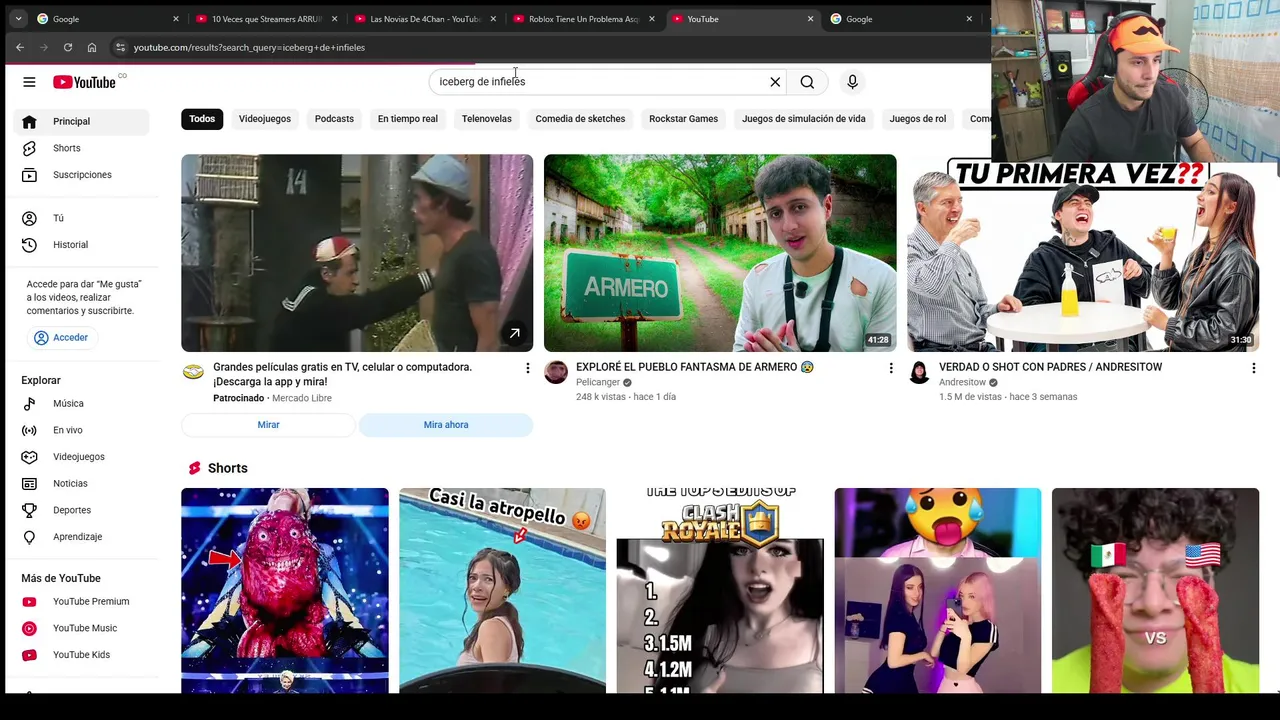This screenshot has height=720, width=1280.
Task: Click the Pelicanger channel avatar
Action: [556, 373]
